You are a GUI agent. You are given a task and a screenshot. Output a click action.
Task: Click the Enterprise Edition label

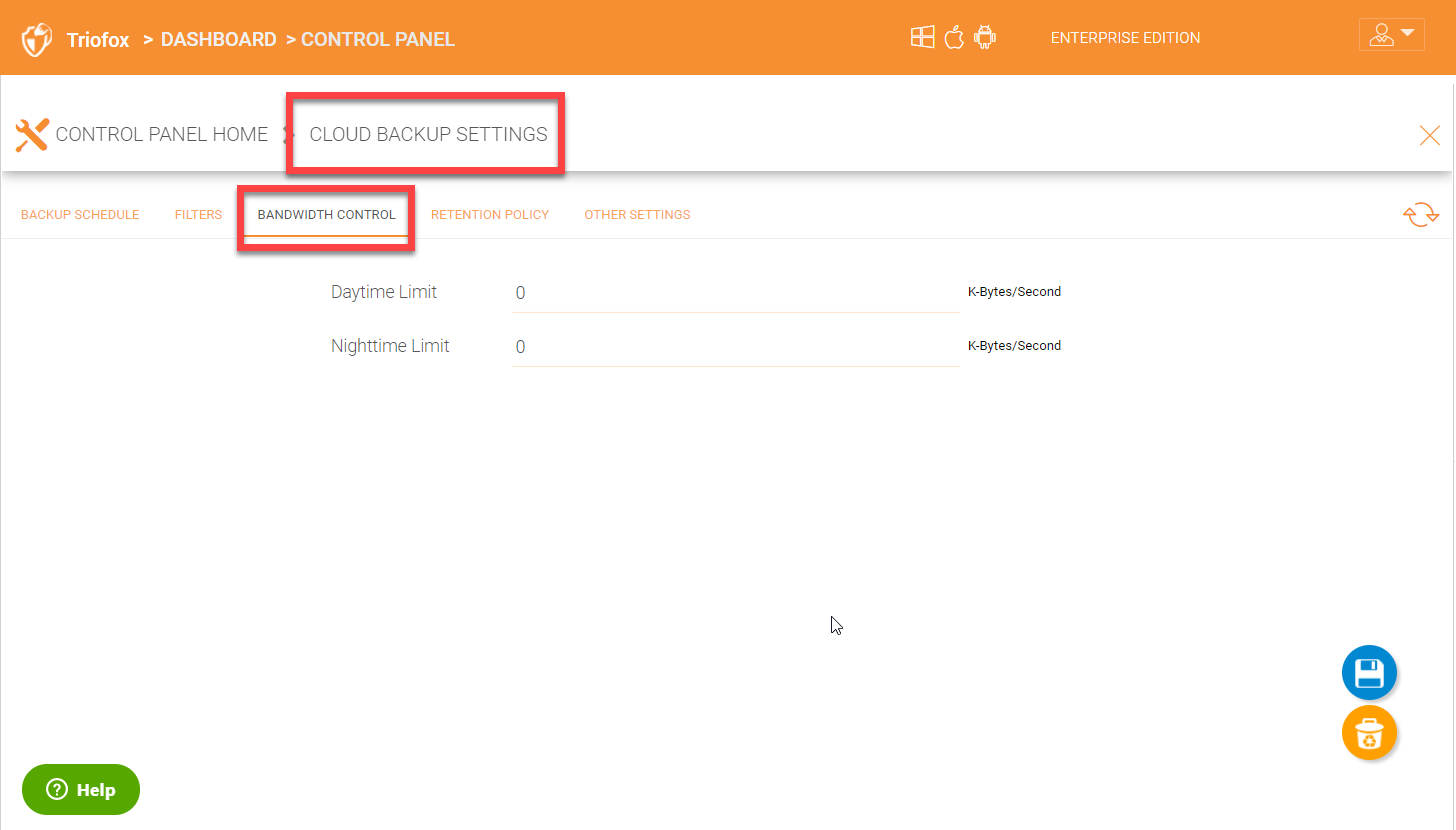1125,38
